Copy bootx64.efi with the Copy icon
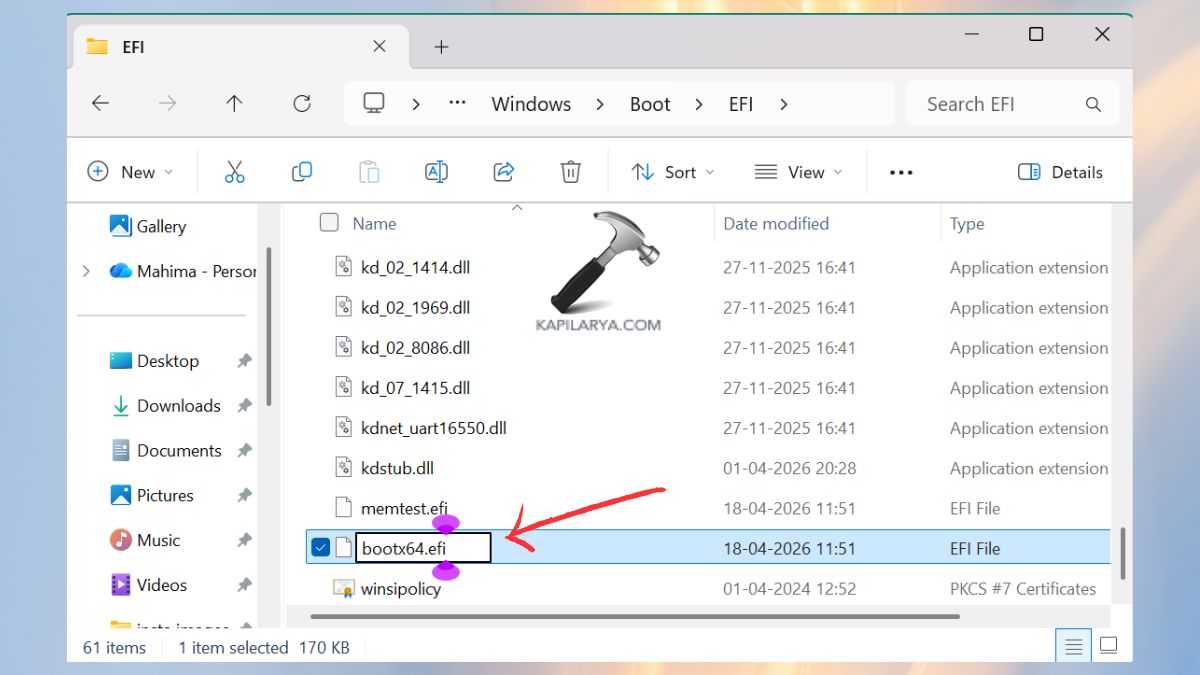Viewport: 1200px width, 675px height. [x=302, y=171]
